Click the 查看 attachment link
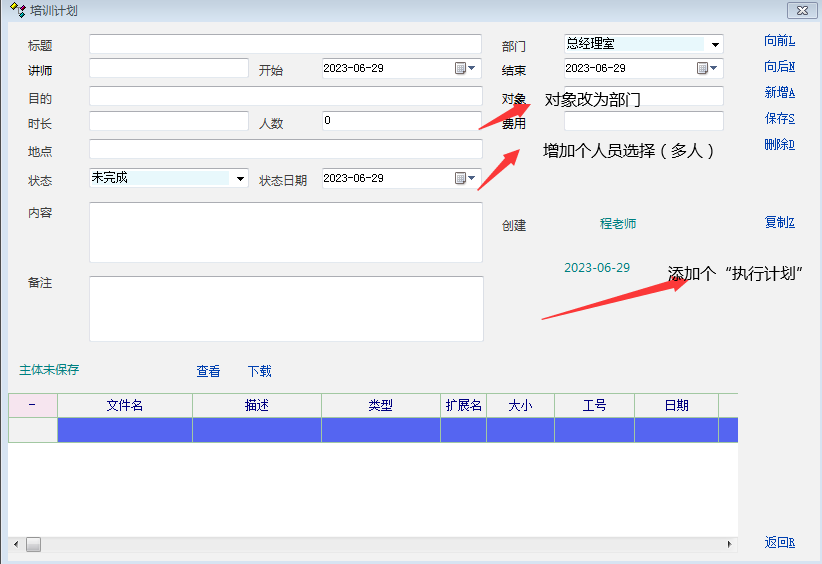This screenshot has width=822, height=564. [208, 372]
